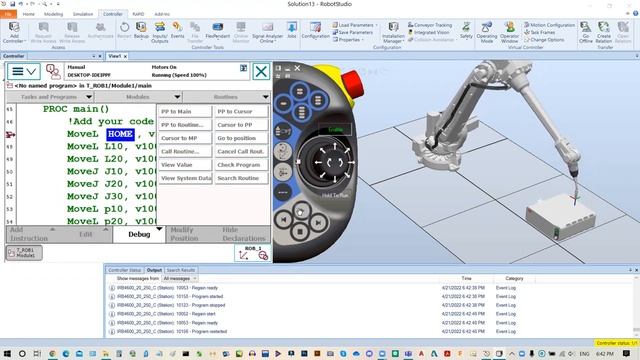640x360 pixels.
Task: Close the FlexPendant program editor with X
Action: [x=261, y=72]
